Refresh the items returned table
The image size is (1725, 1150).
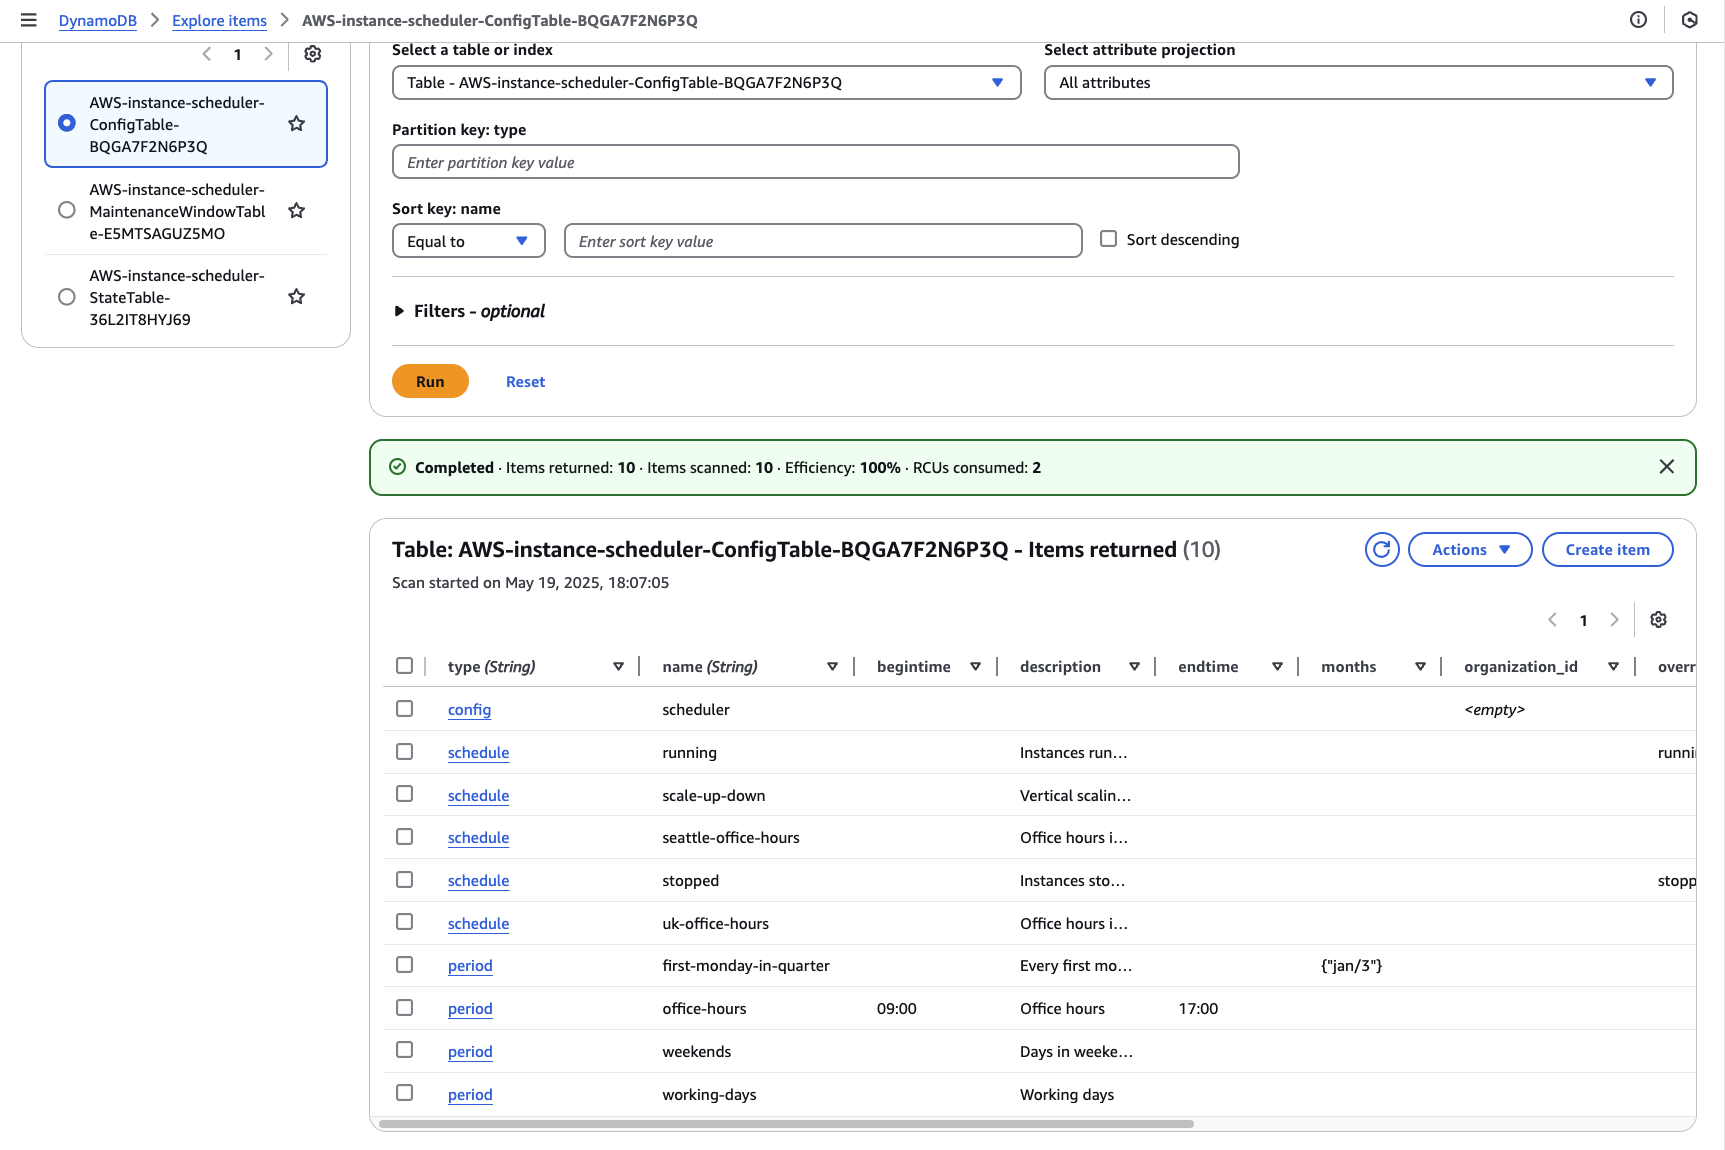tap(1382, 550)
